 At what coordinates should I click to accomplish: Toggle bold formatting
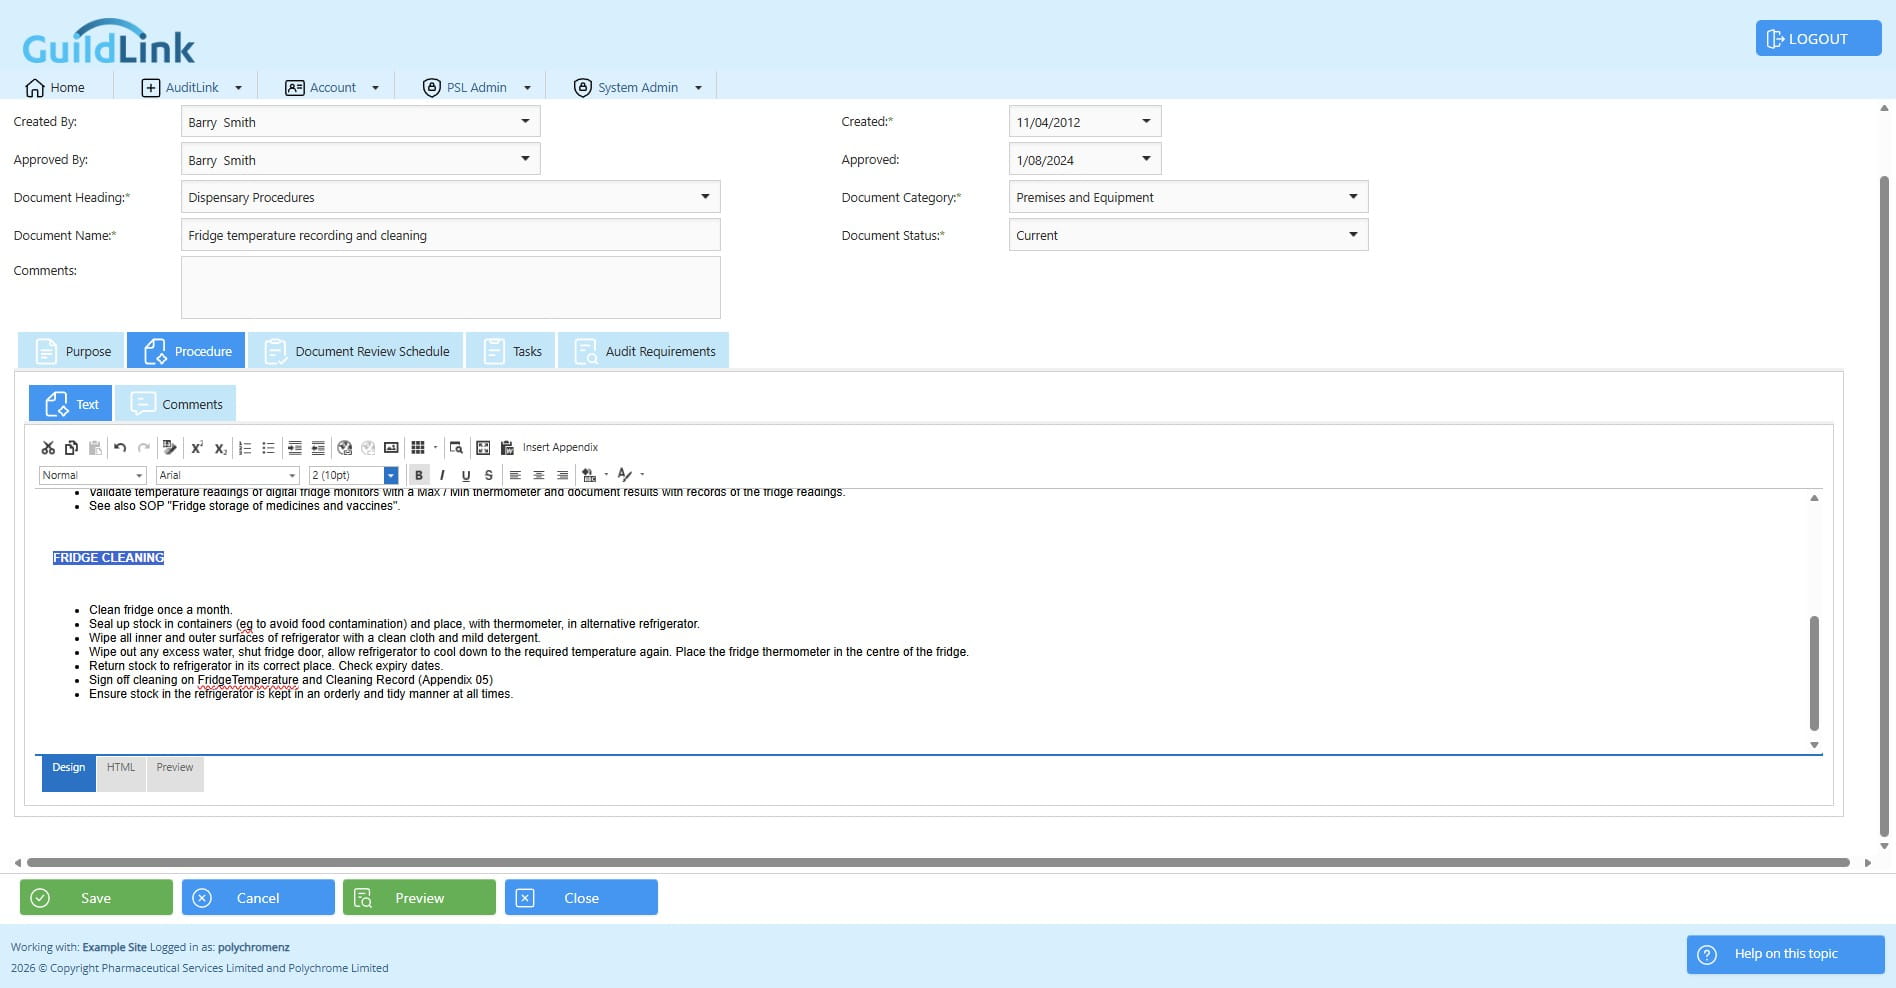coord(419,475)
